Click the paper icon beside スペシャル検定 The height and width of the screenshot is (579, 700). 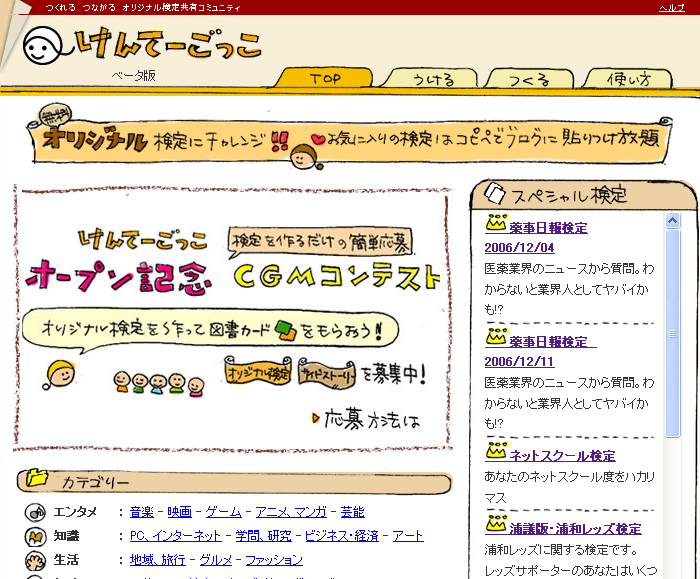pyautogui.click(x=495, y=194)
